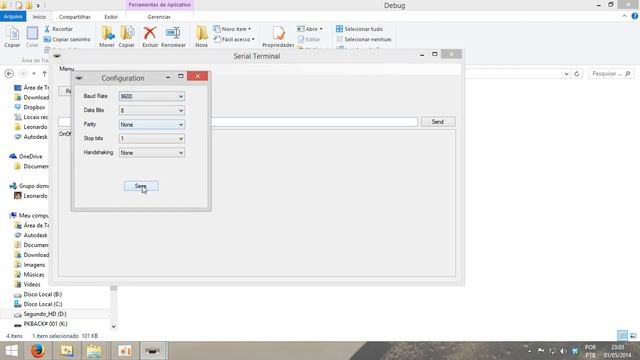Select Segundo_HD (D:) drive
The height and width of the screenshot is (360, 640).
click(40, 314)
